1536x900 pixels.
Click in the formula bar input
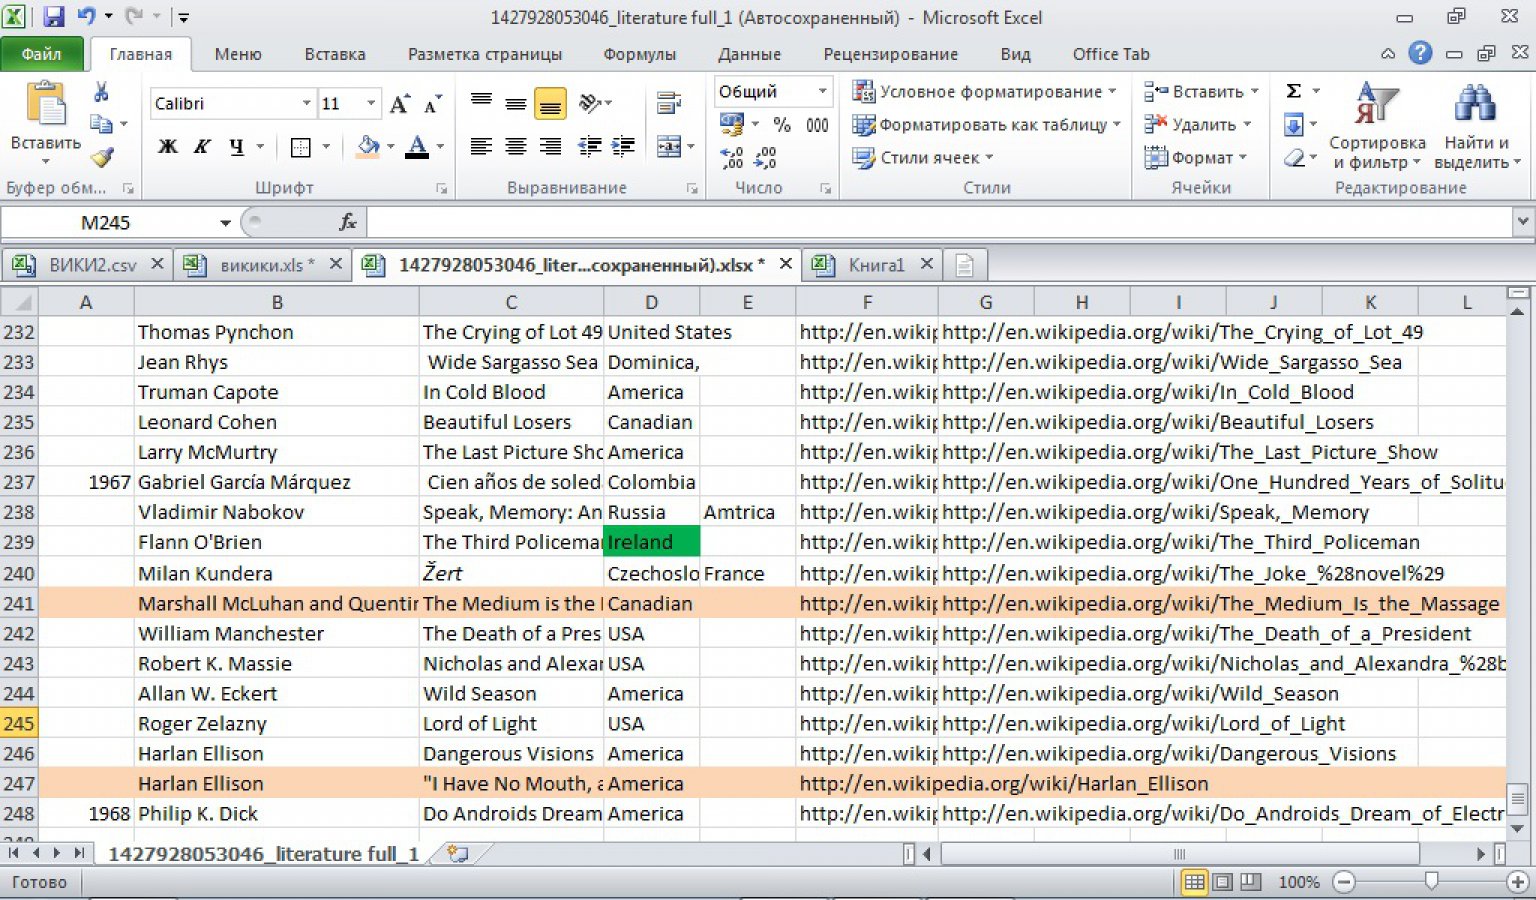click(x=940, y=222)
